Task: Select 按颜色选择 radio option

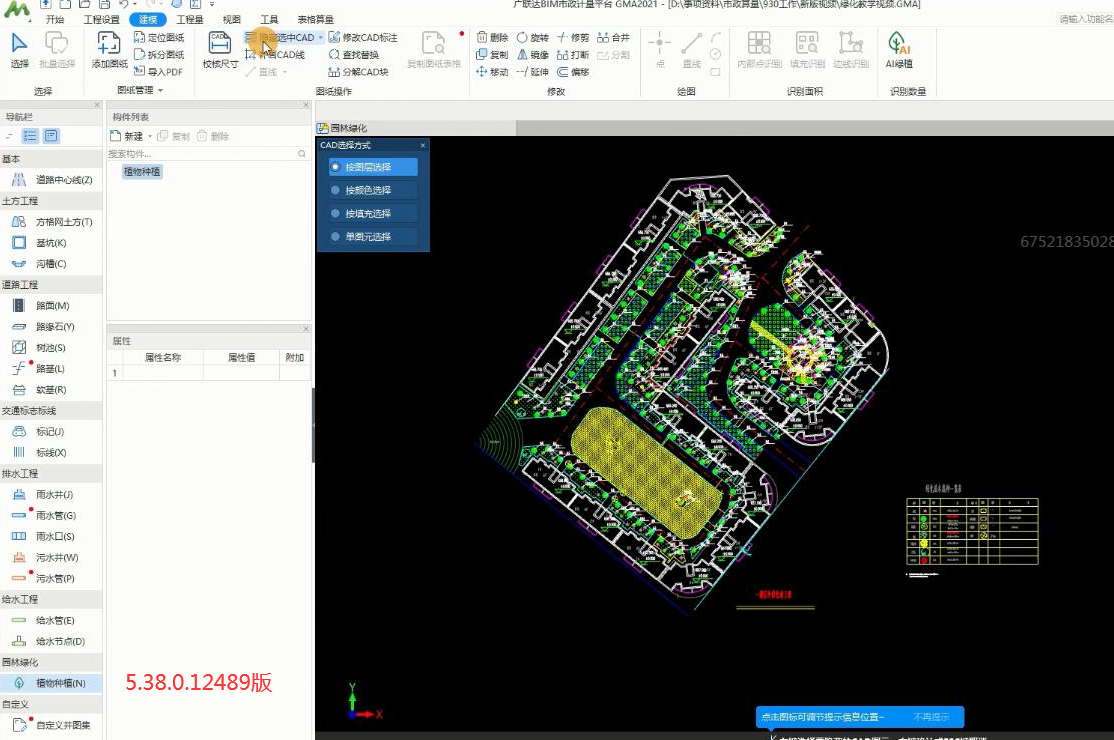Action: point(373,190)
